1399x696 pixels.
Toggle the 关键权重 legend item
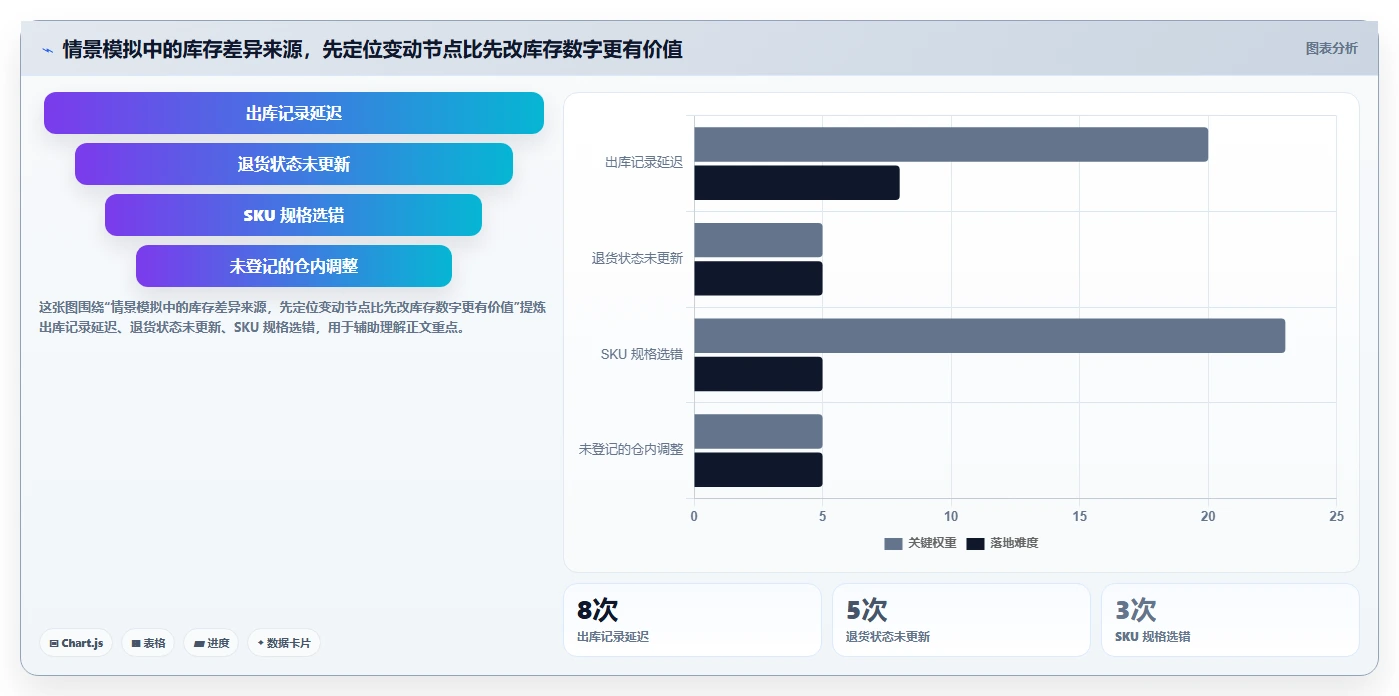pyautogui.click(x=920, y=543)
